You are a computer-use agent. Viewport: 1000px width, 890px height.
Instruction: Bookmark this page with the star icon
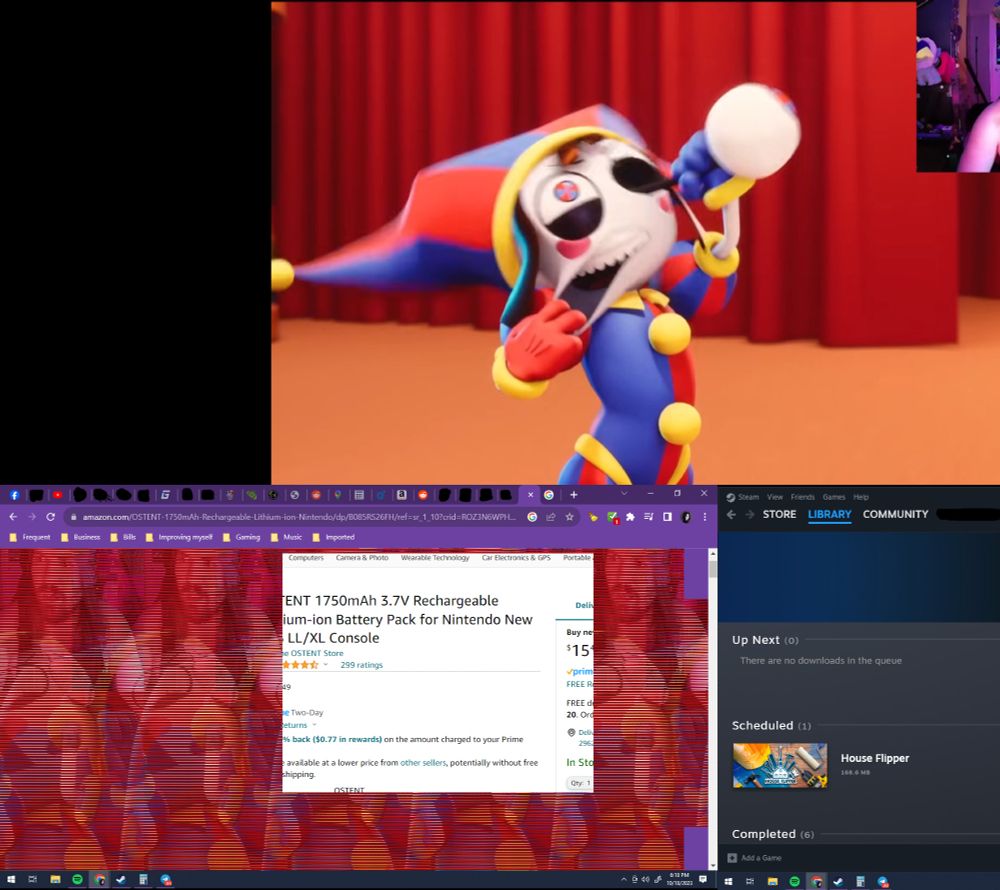[569, 517]
